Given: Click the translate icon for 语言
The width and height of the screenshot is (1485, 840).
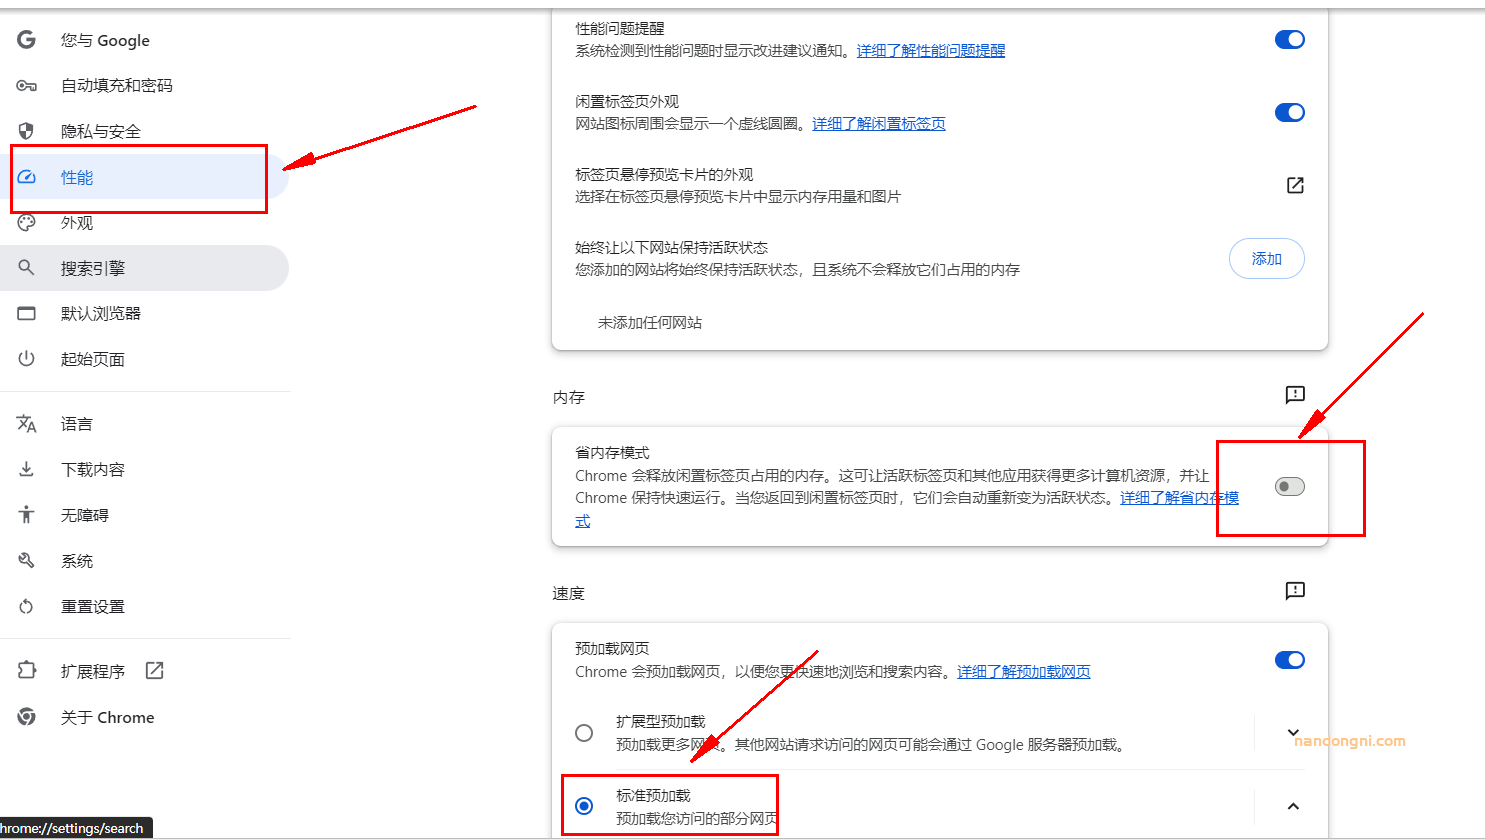Looking at the screenshot, I should 26,424.
